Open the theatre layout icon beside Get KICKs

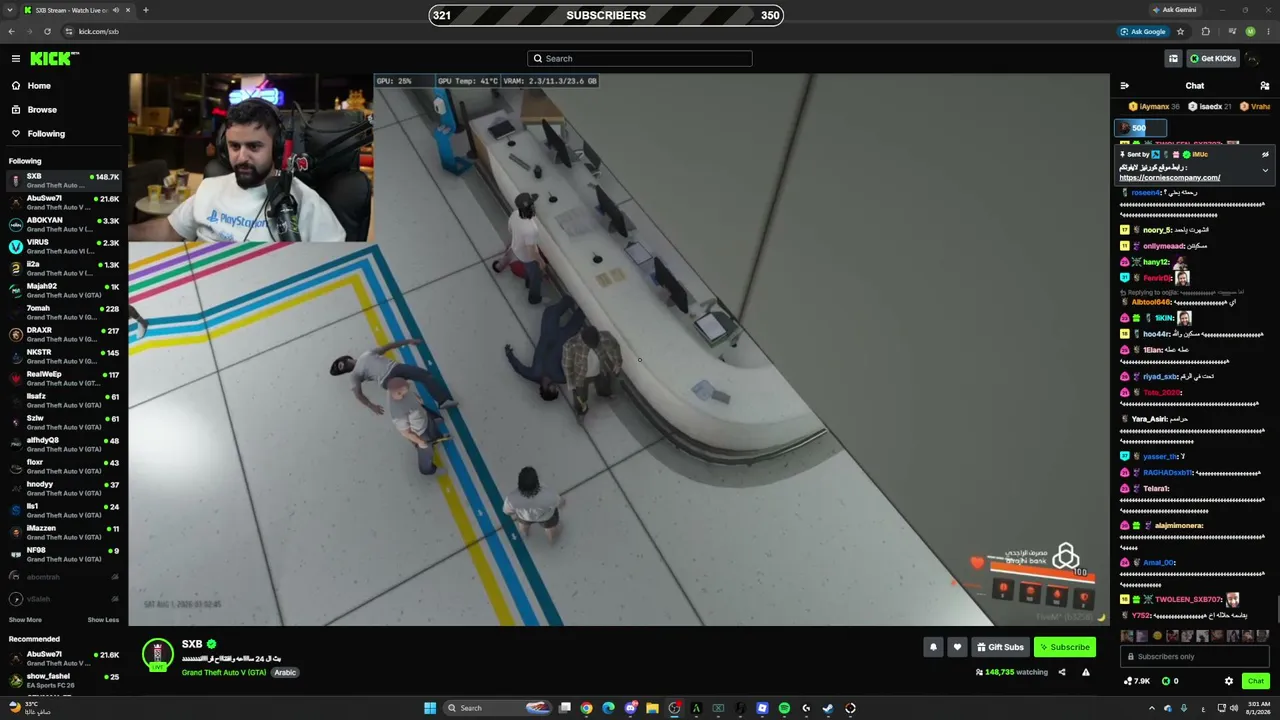[x=1173, y=58]
